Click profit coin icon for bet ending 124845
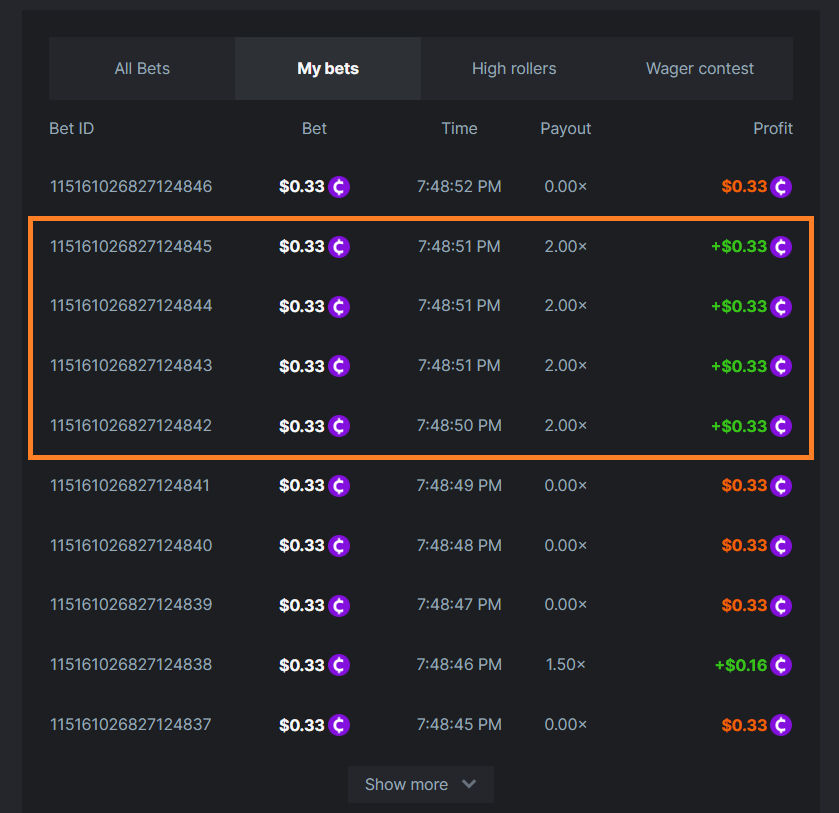The height and width of the screenshot is (813, 839). point(781,247)
